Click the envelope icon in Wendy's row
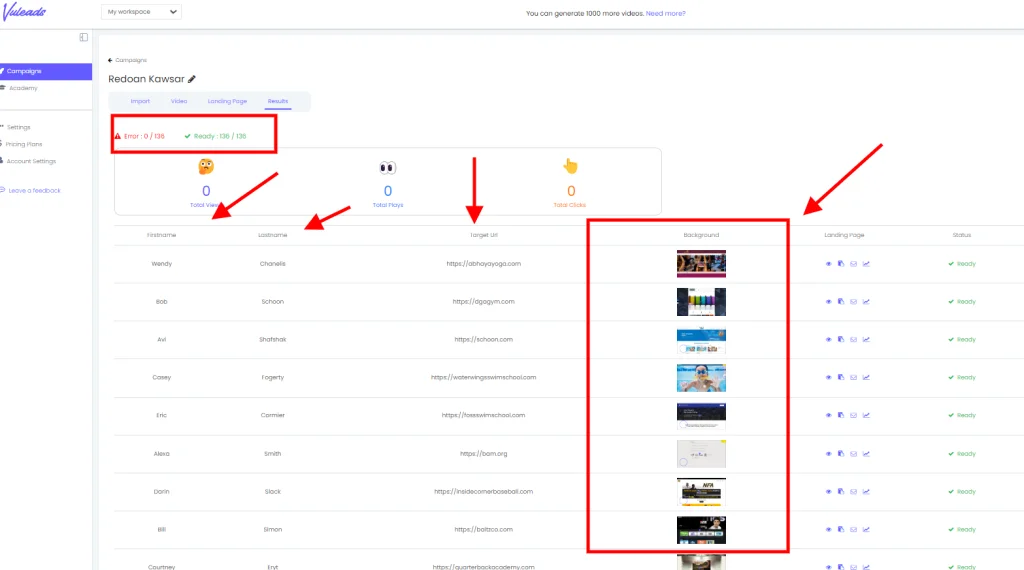The height and width of the screenshot is (570, 1024). point(853,264)
